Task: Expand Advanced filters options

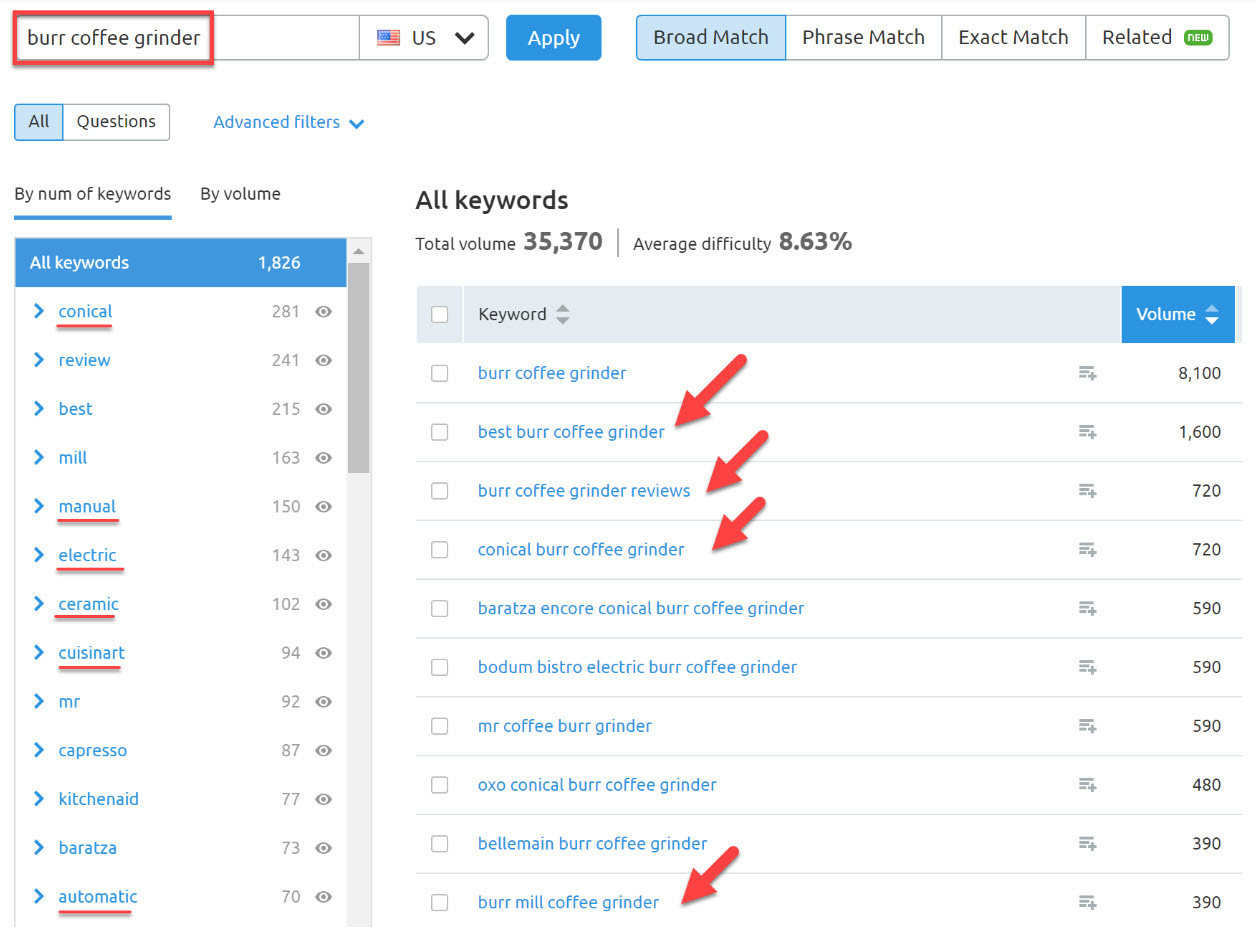Action: coord(289,122)
